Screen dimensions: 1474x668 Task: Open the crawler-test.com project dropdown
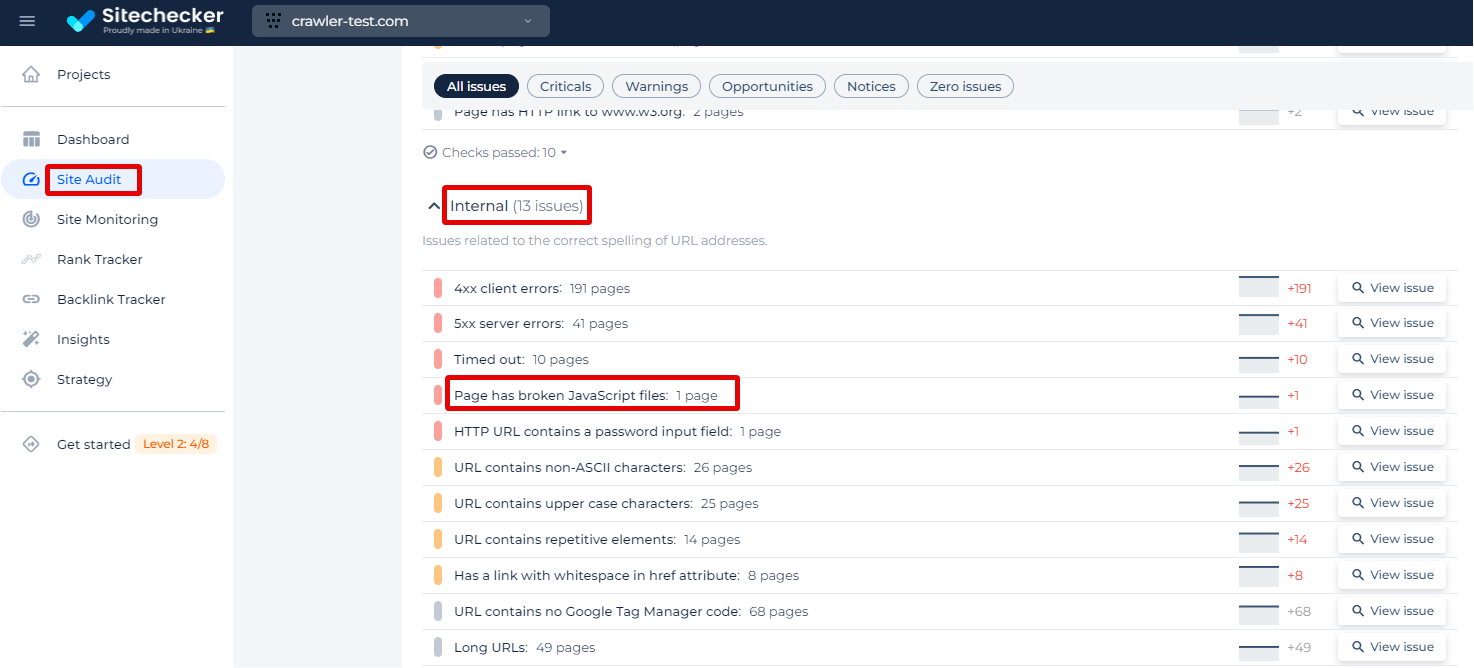tap(401, 21)
